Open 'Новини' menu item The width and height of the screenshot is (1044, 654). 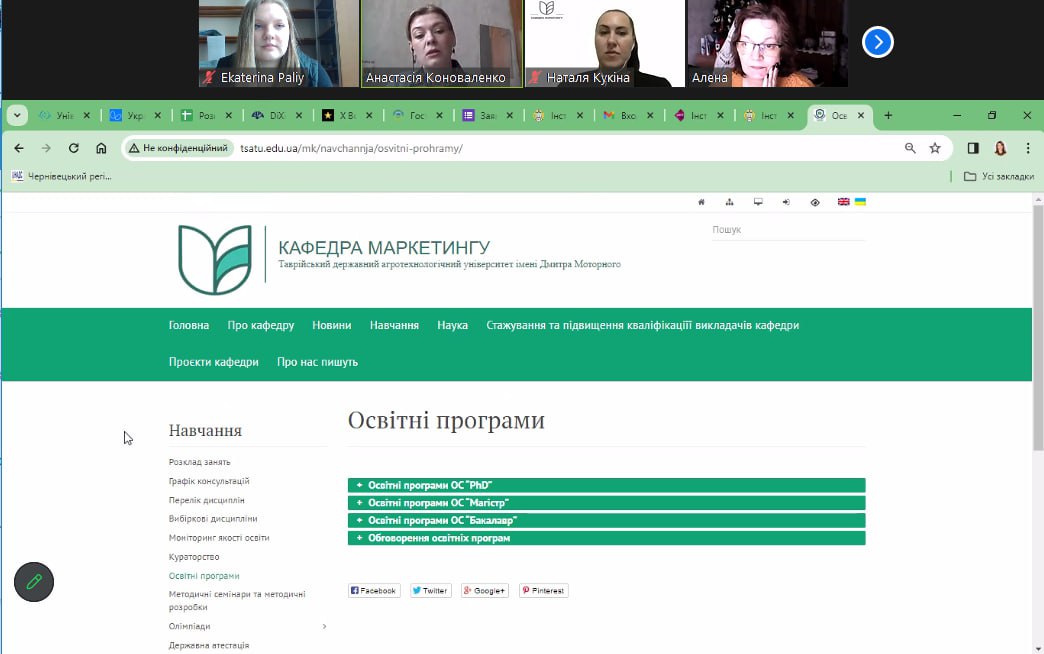point(332,325)
